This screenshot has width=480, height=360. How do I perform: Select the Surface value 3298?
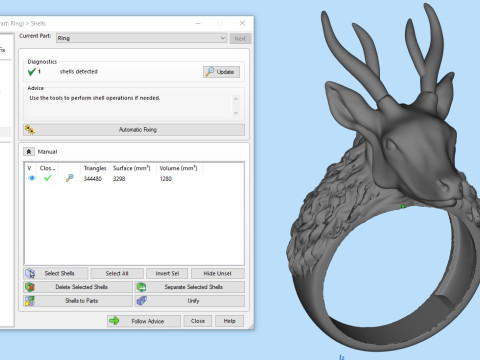[x=119, y=179]
